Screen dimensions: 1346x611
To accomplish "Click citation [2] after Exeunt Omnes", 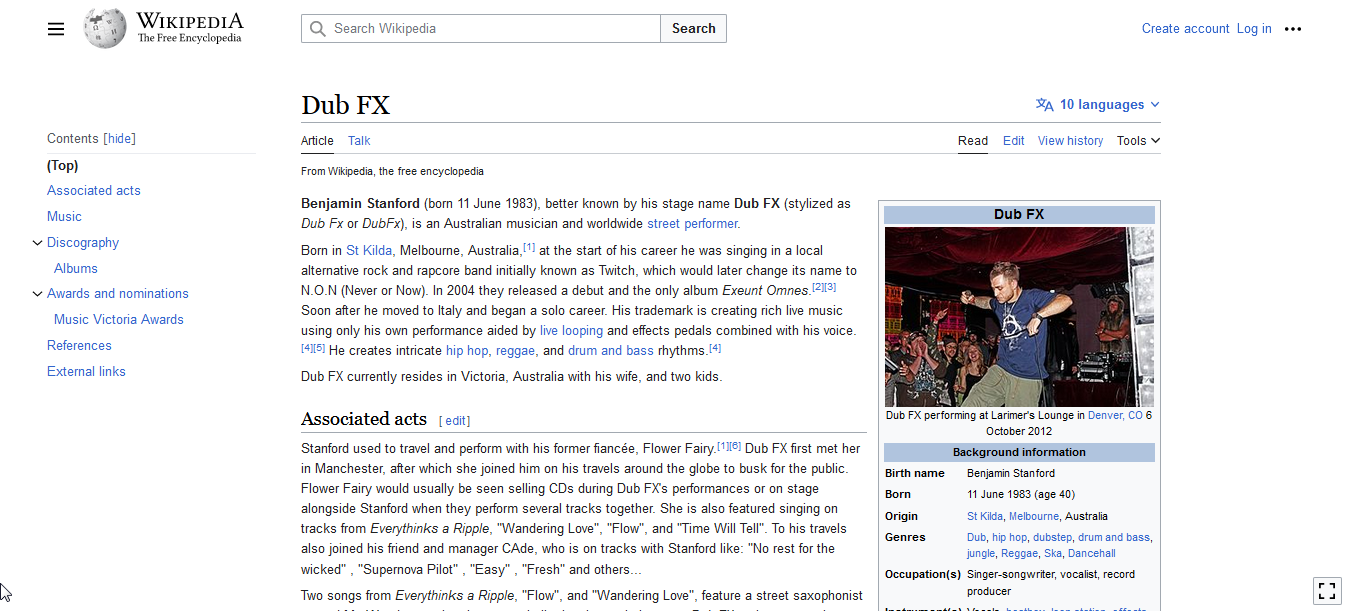I will pos(817,287).
